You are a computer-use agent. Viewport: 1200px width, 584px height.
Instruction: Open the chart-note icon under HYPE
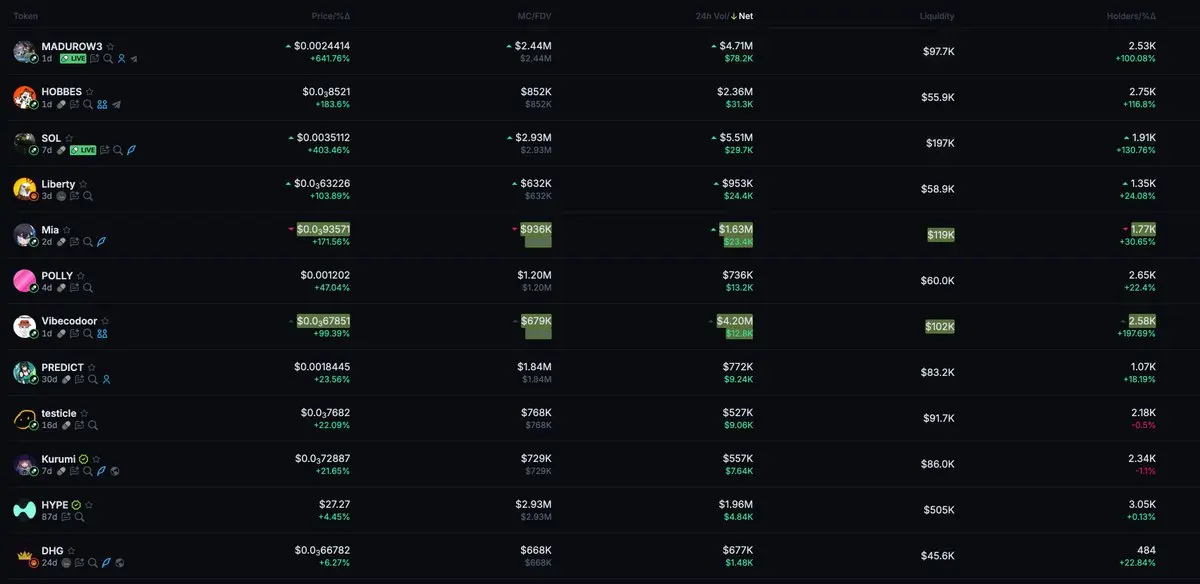point(66,517)
